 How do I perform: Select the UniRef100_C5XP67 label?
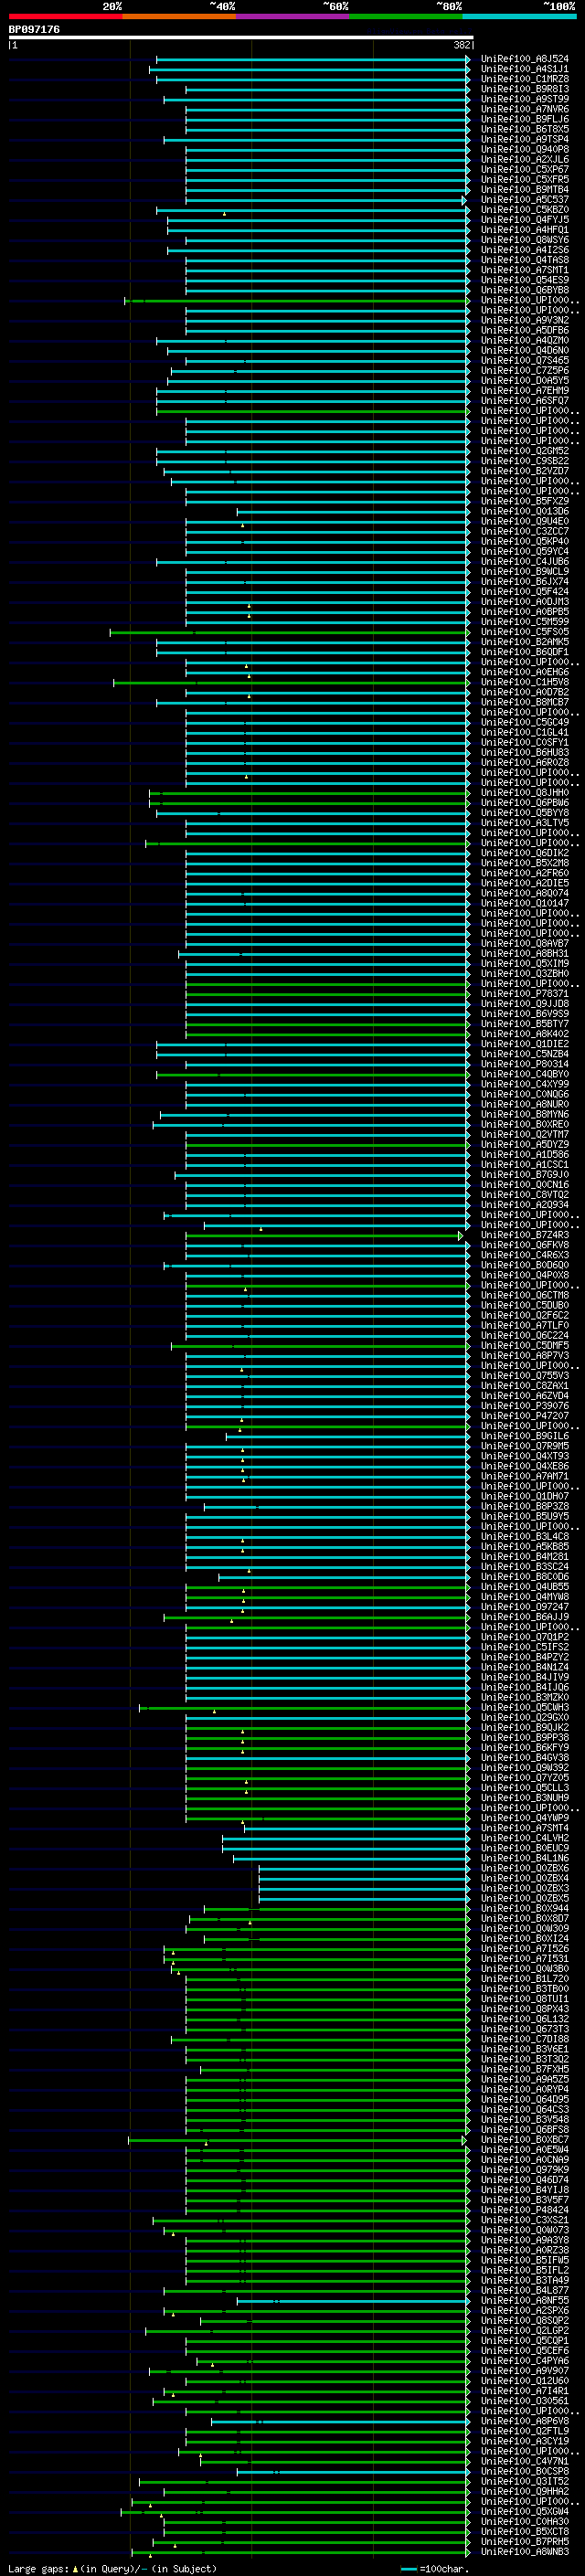[x=525, y=169]
